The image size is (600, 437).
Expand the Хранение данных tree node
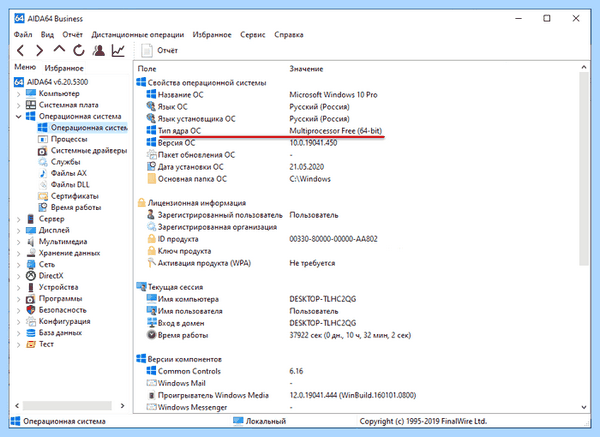(18, 253)
